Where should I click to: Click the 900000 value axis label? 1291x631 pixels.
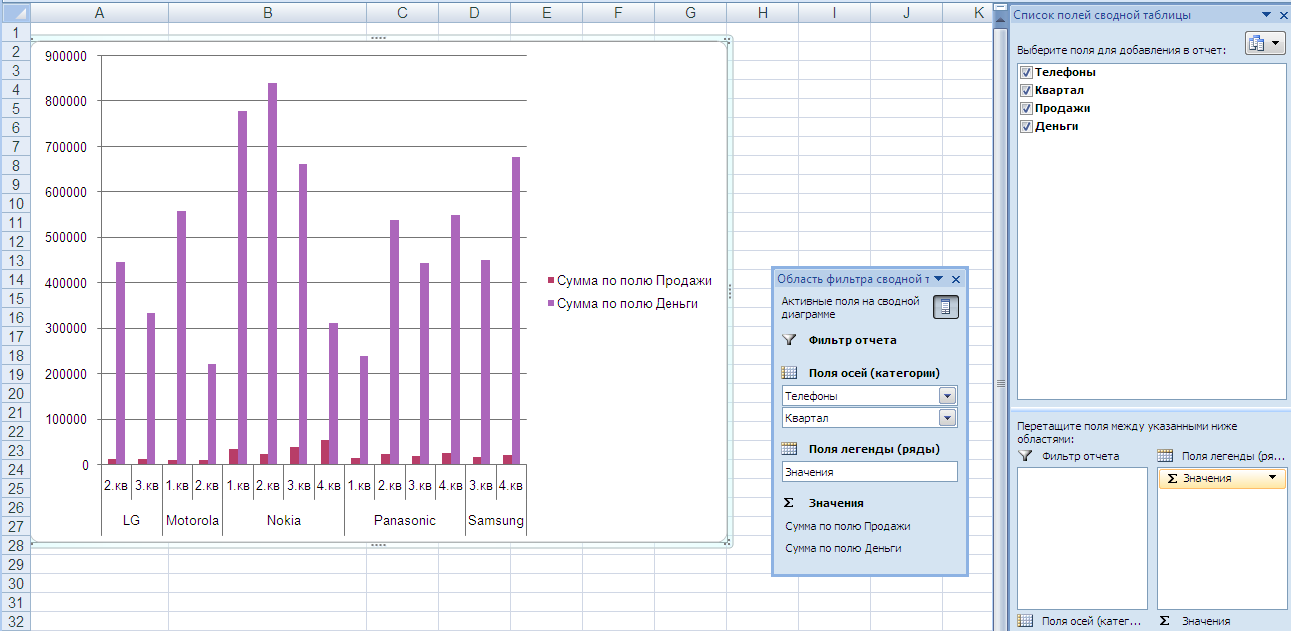pos(66,56)
